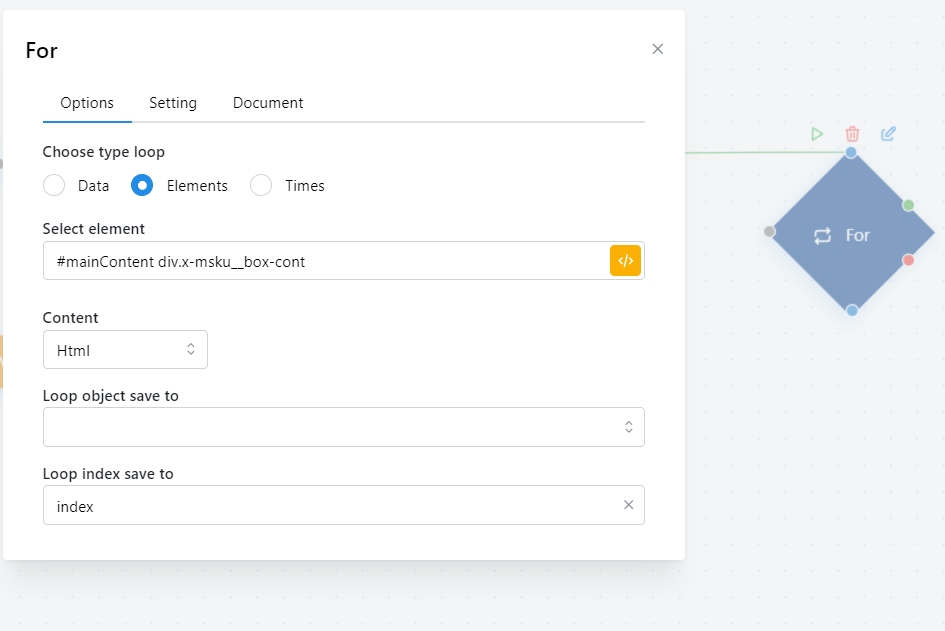Switch to the Setting tab

173,103
